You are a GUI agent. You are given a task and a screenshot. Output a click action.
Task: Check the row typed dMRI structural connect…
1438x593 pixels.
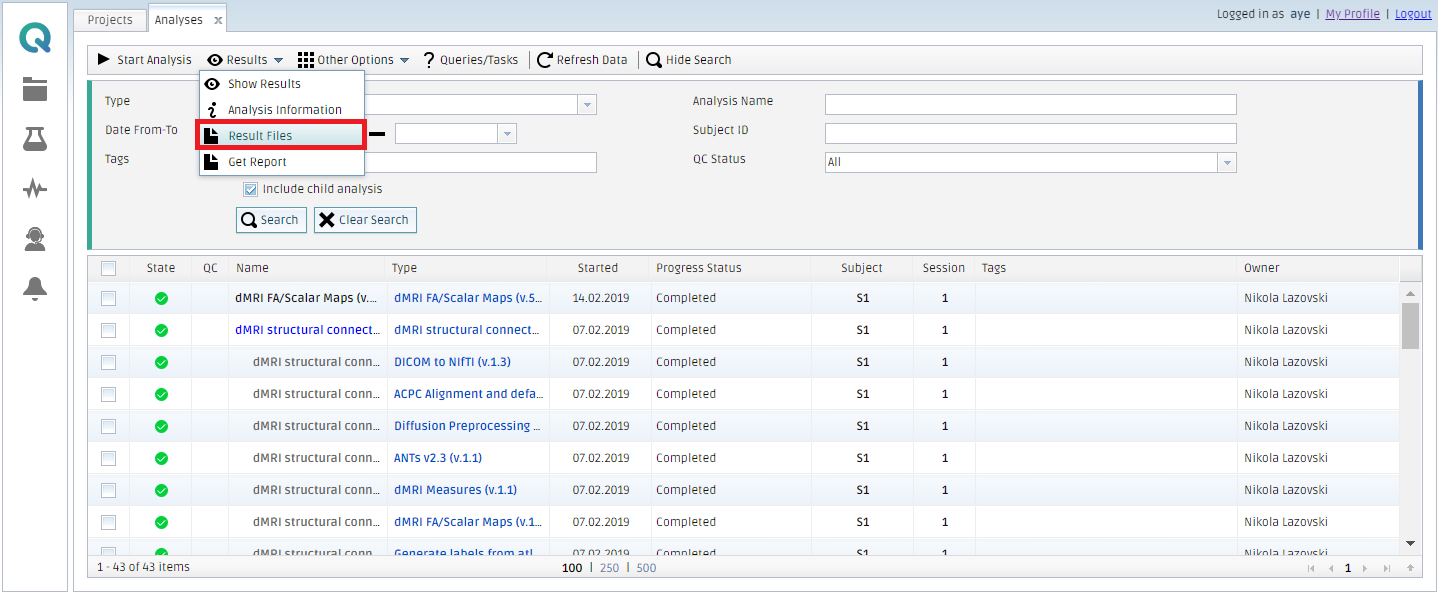108,330
